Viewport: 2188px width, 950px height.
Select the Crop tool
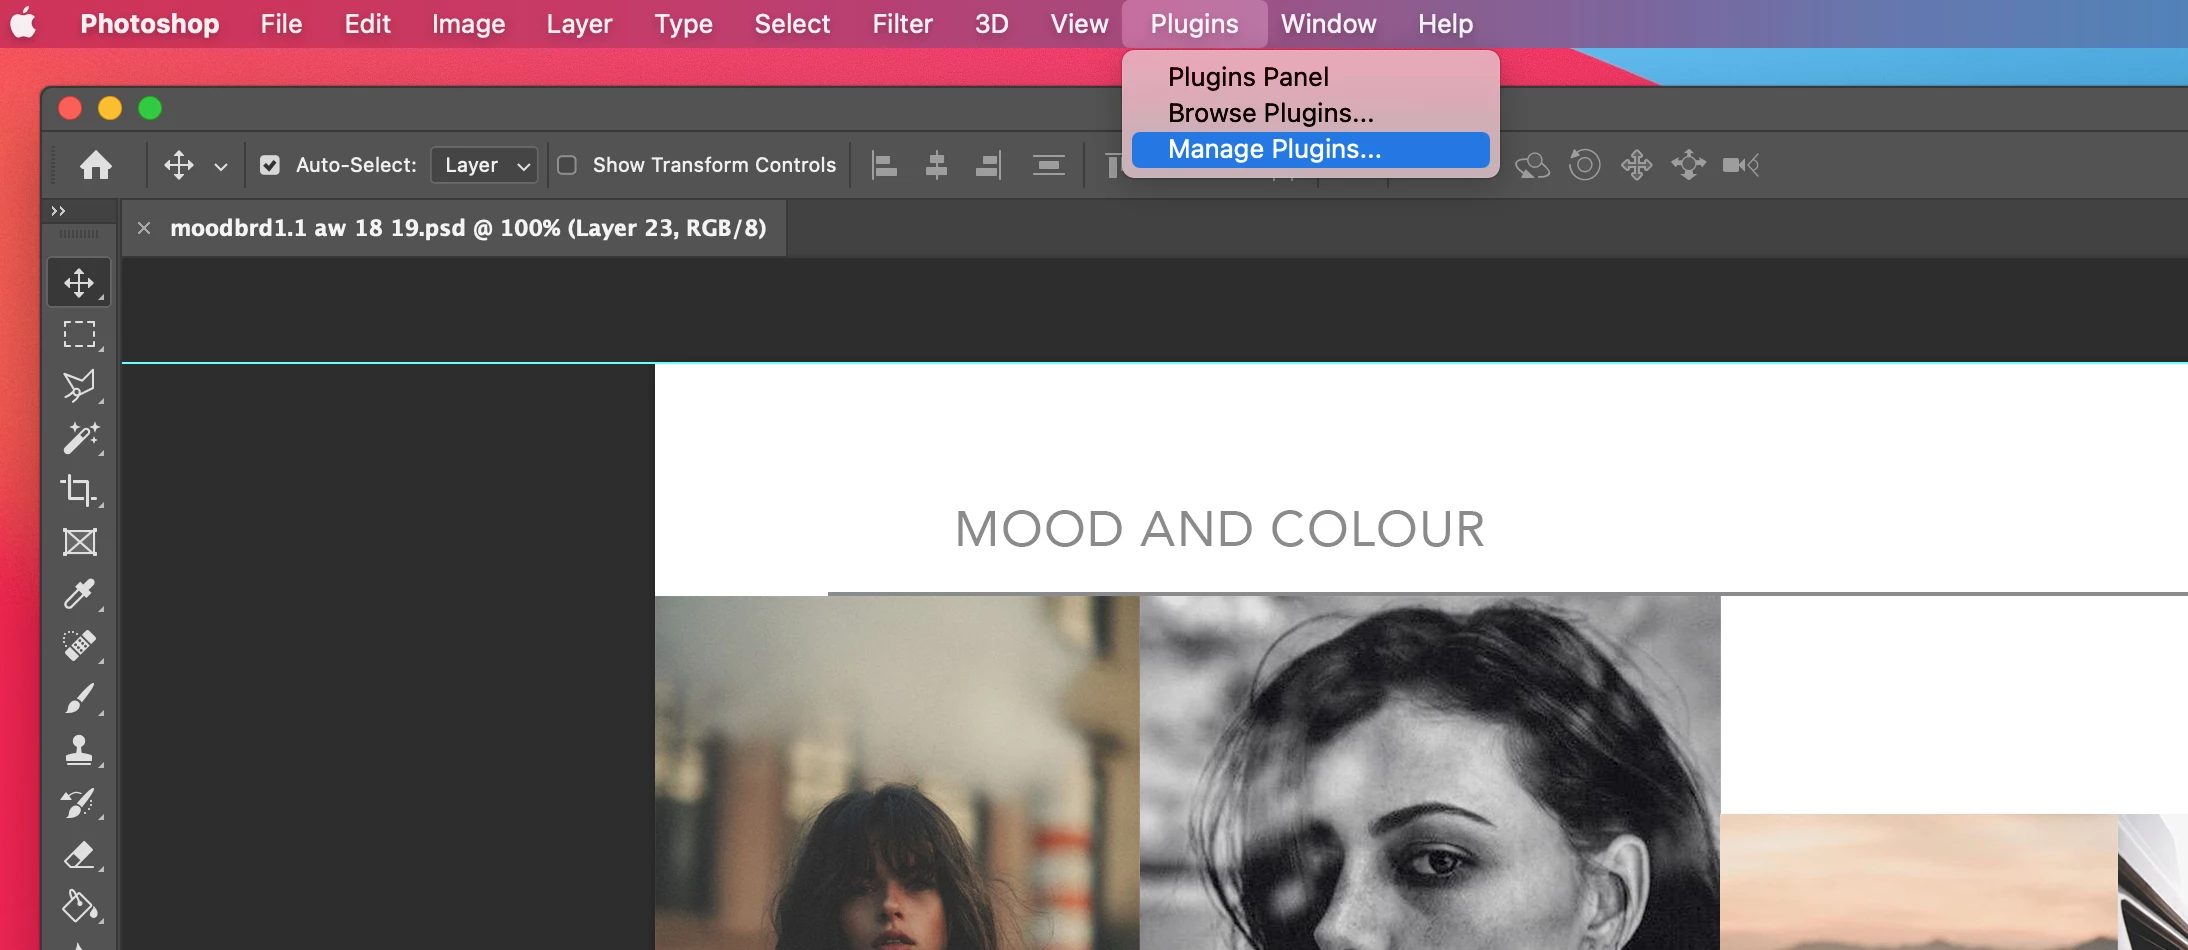tap(79, 490)
